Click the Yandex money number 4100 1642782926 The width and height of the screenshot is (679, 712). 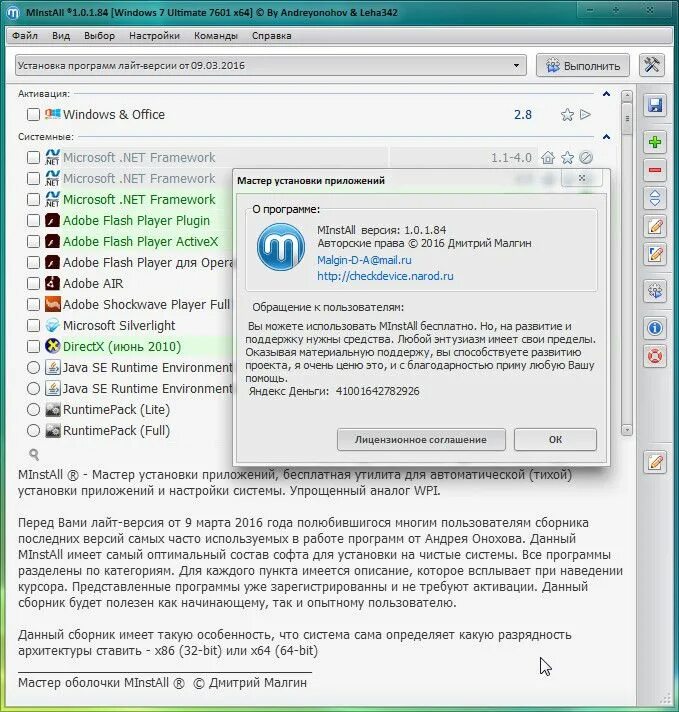coord(377,391)
